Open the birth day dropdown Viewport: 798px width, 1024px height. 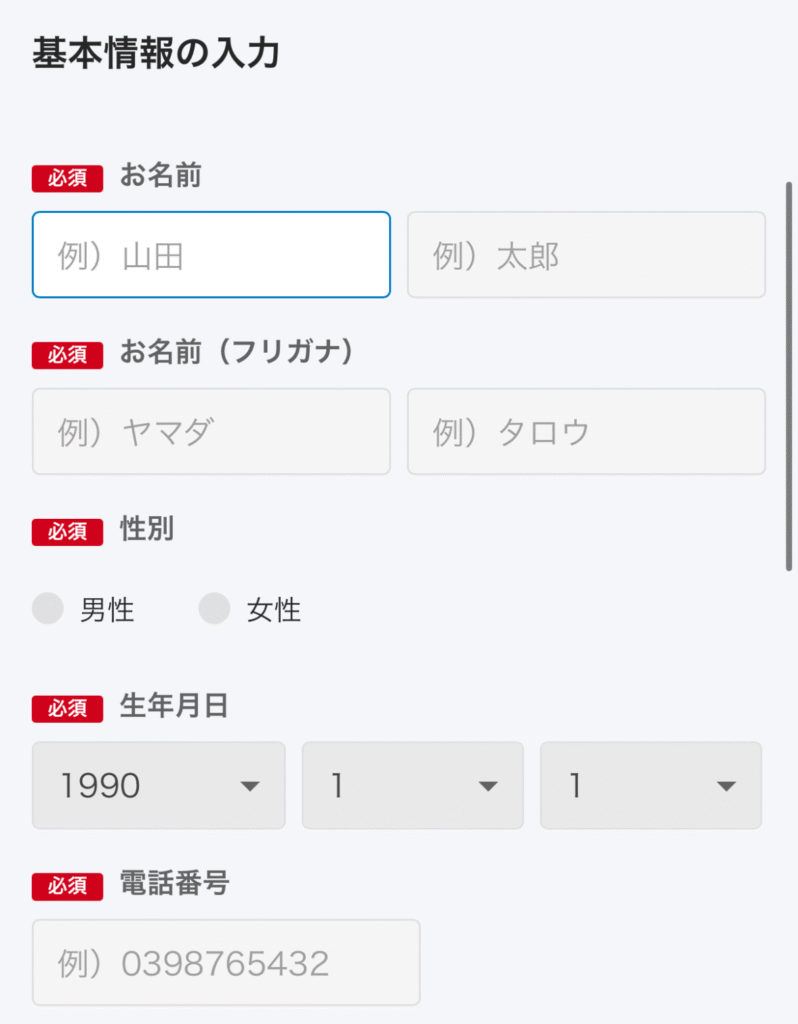[x=651, y=786]
